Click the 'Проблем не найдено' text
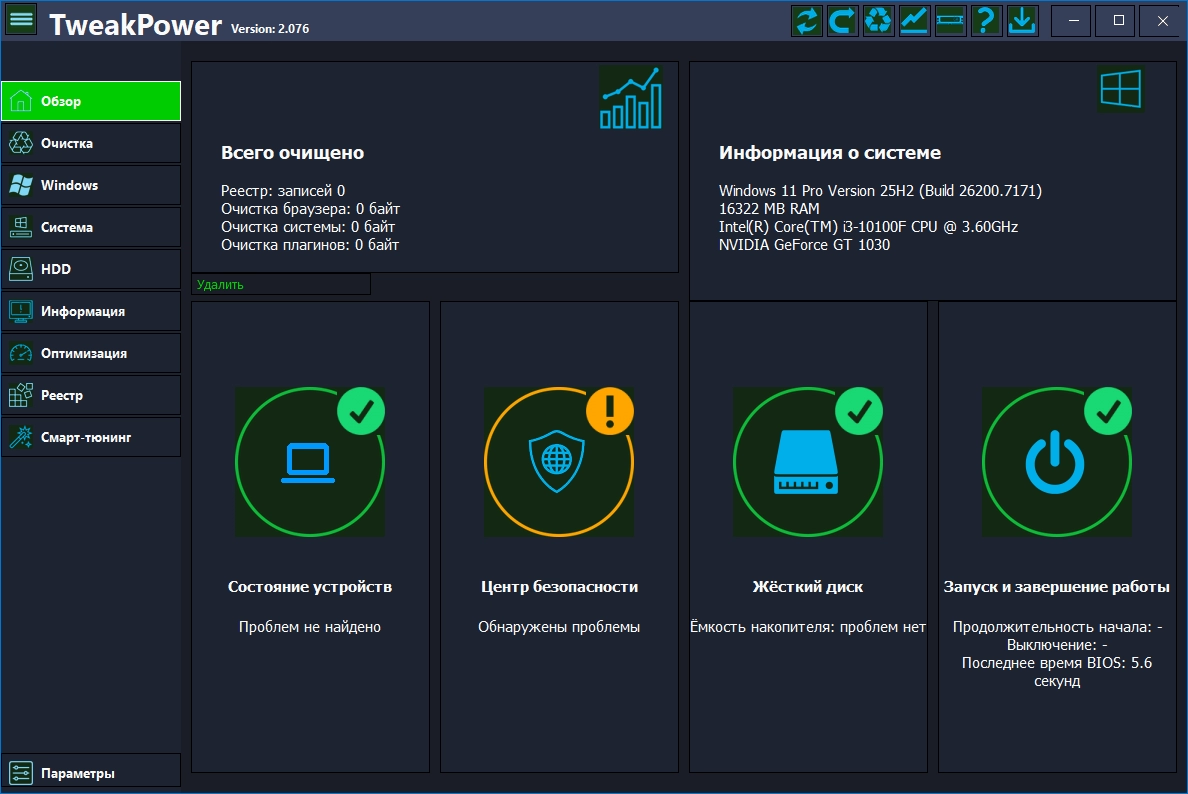Screen dimensions: 1188x794 [x=310, y=627]
